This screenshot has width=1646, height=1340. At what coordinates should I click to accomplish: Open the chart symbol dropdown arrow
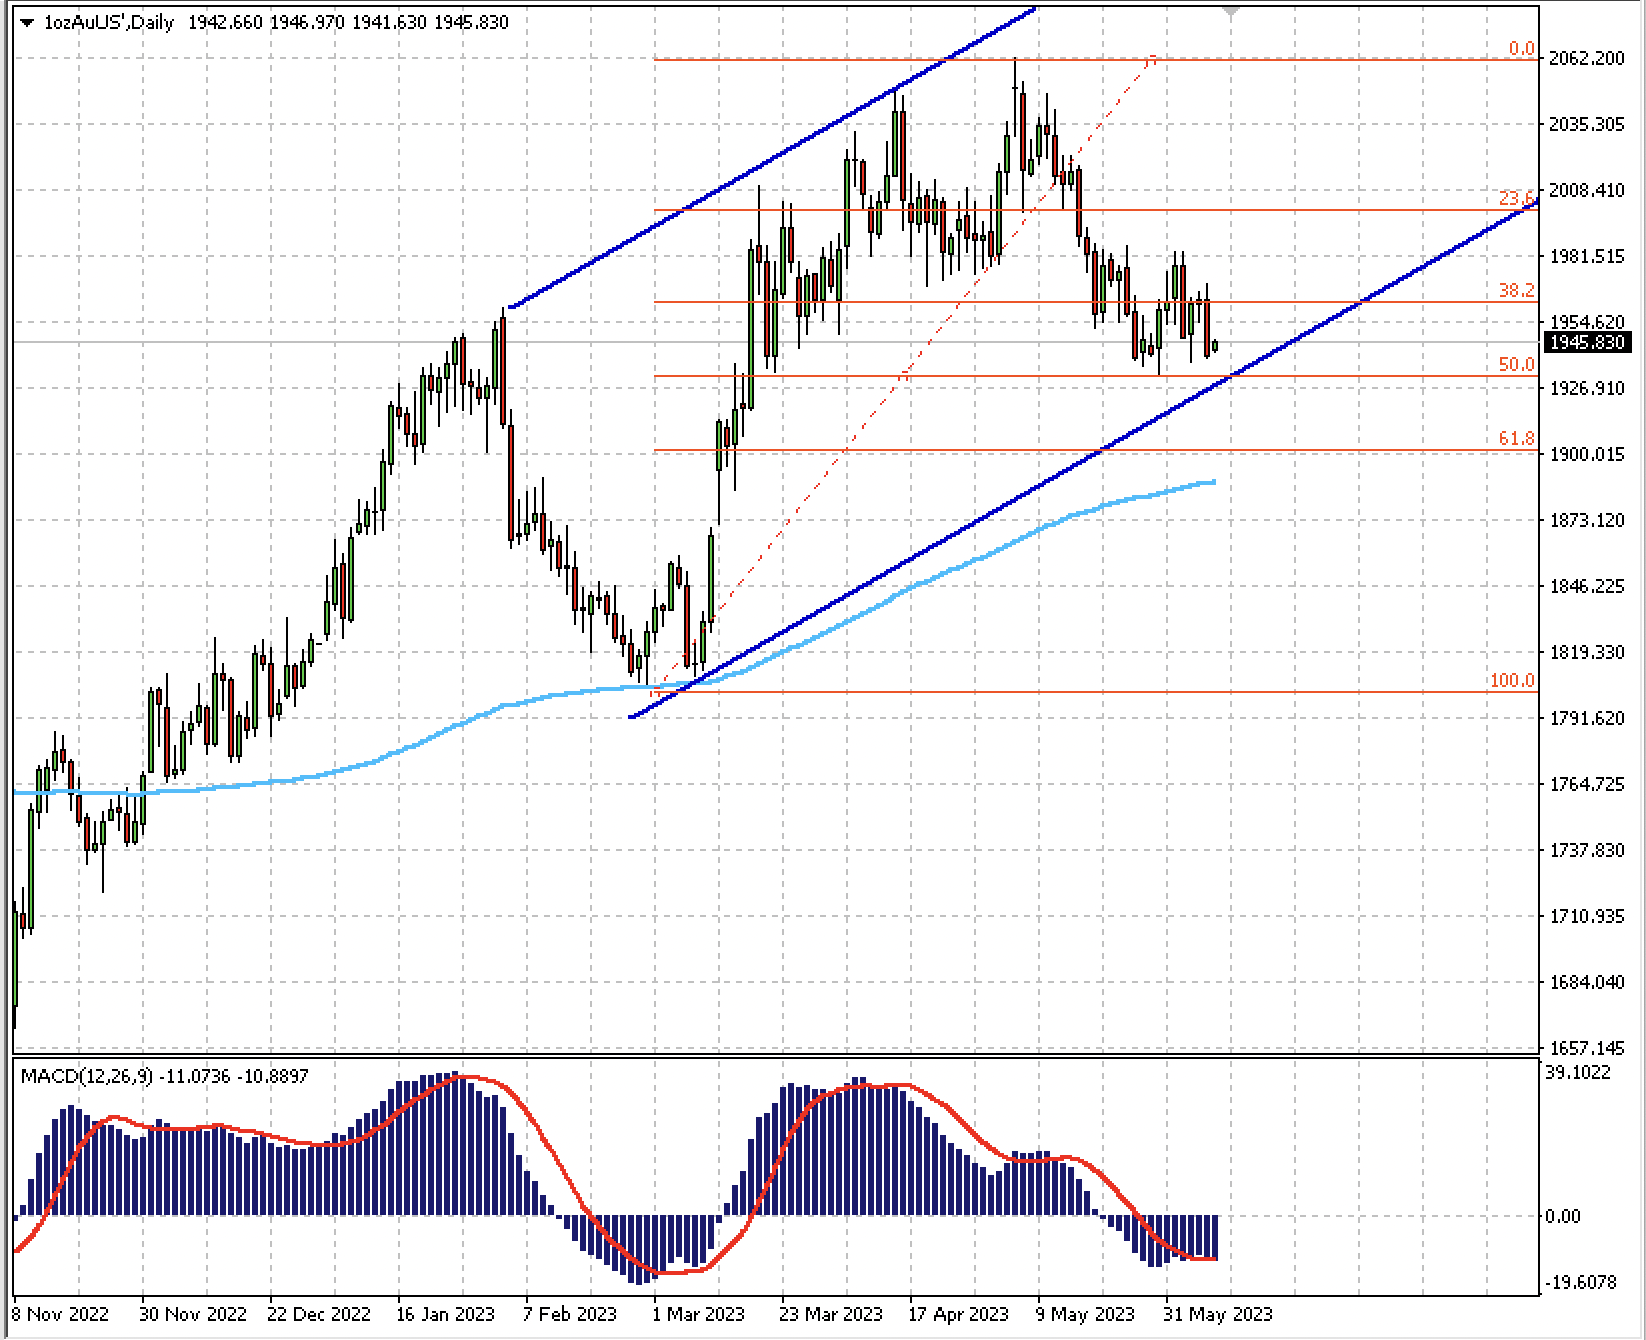tap(27, 22)
